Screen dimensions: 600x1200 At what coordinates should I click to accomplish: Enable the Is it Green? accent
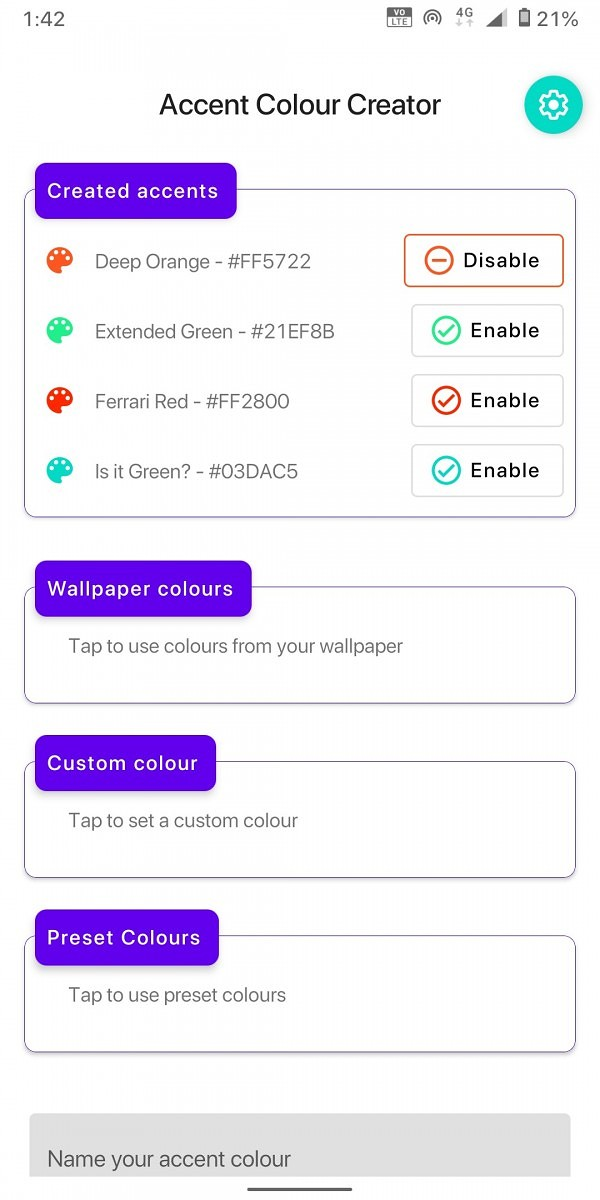click(487, 470)
